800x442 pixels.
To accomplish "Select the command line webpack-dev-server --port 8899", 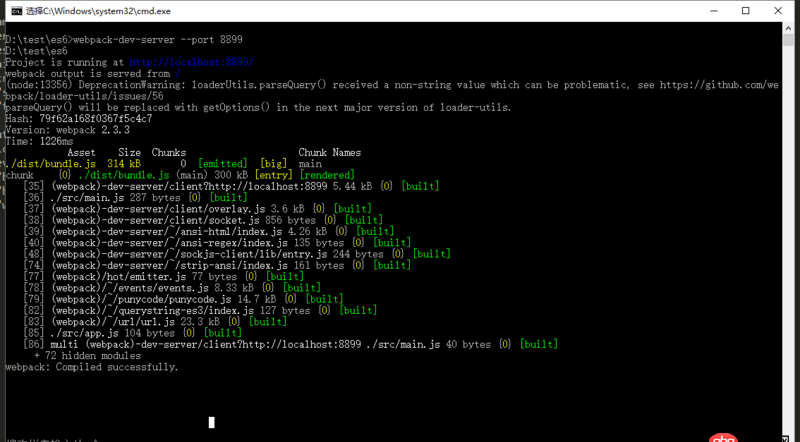I will [158, 40].
